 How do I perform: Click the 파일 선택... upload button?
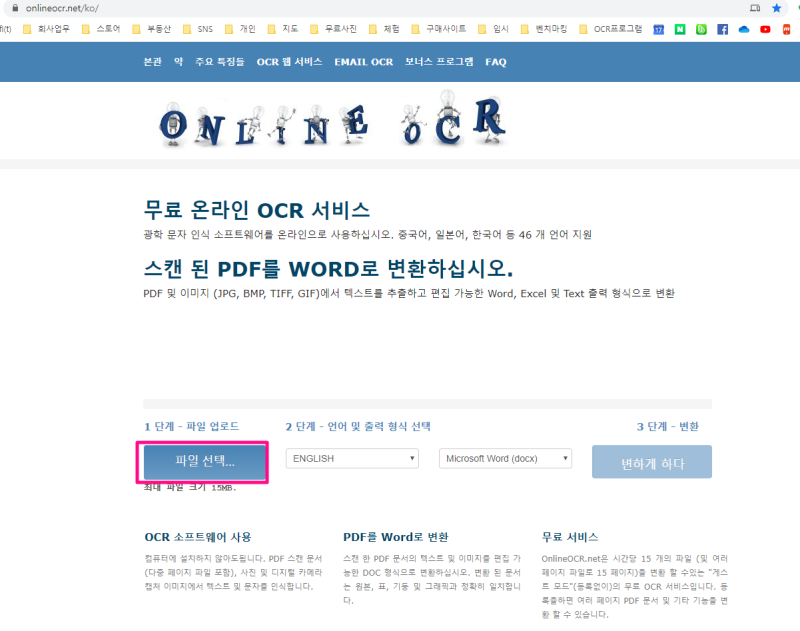tap(205, 462)
